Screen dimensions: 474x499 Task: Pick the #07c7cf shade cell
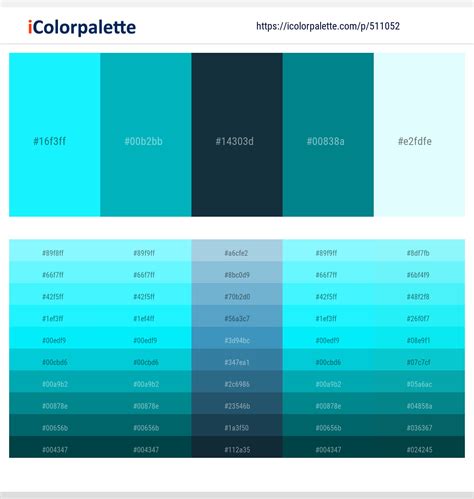(x=419, y=360)
